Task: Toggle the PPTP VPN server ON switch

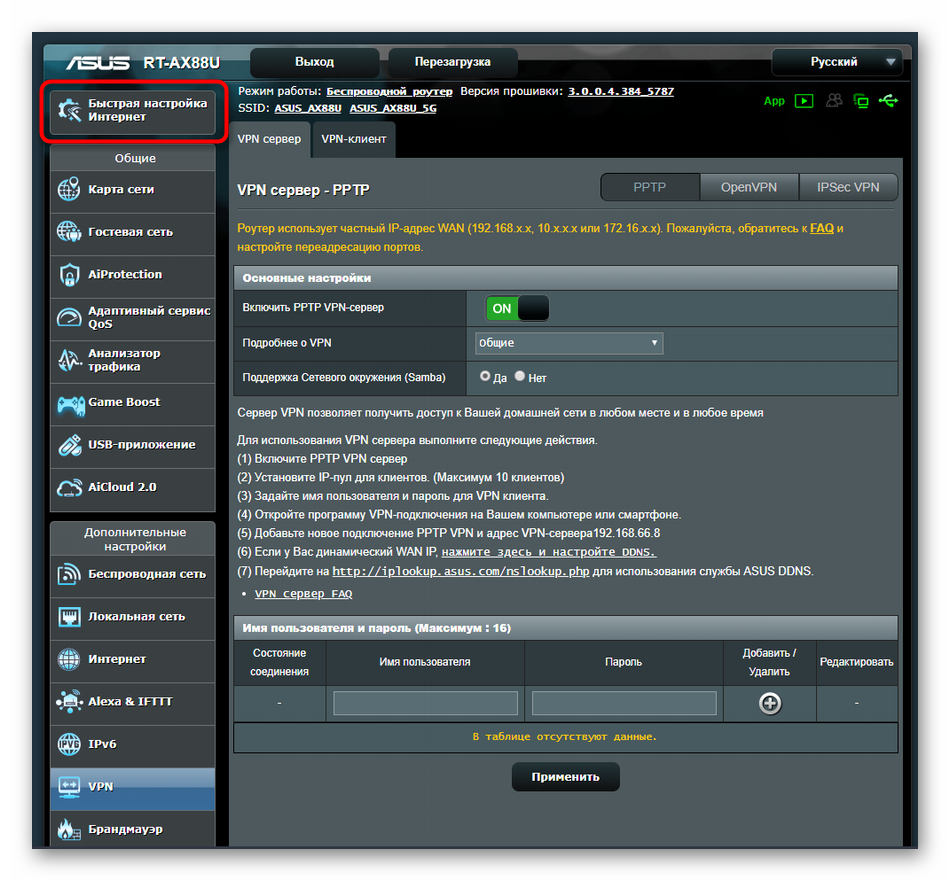Action: point(517,309)
